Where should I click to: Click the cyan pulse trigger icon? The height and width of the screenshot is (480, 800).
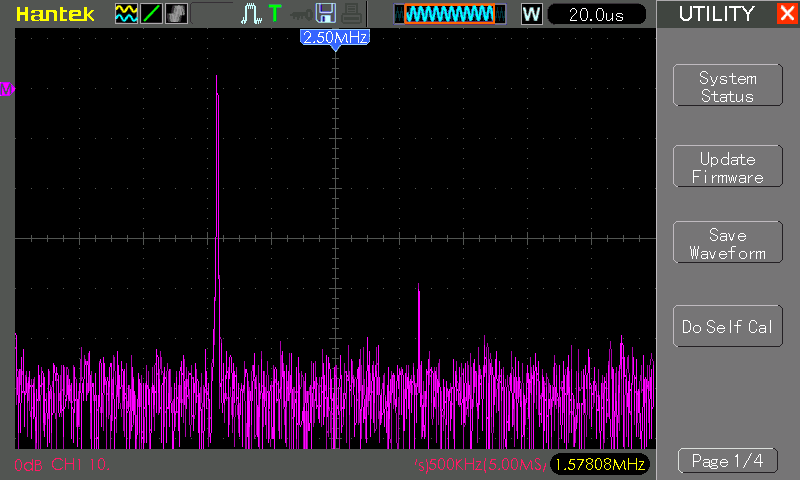pos(251,14)
